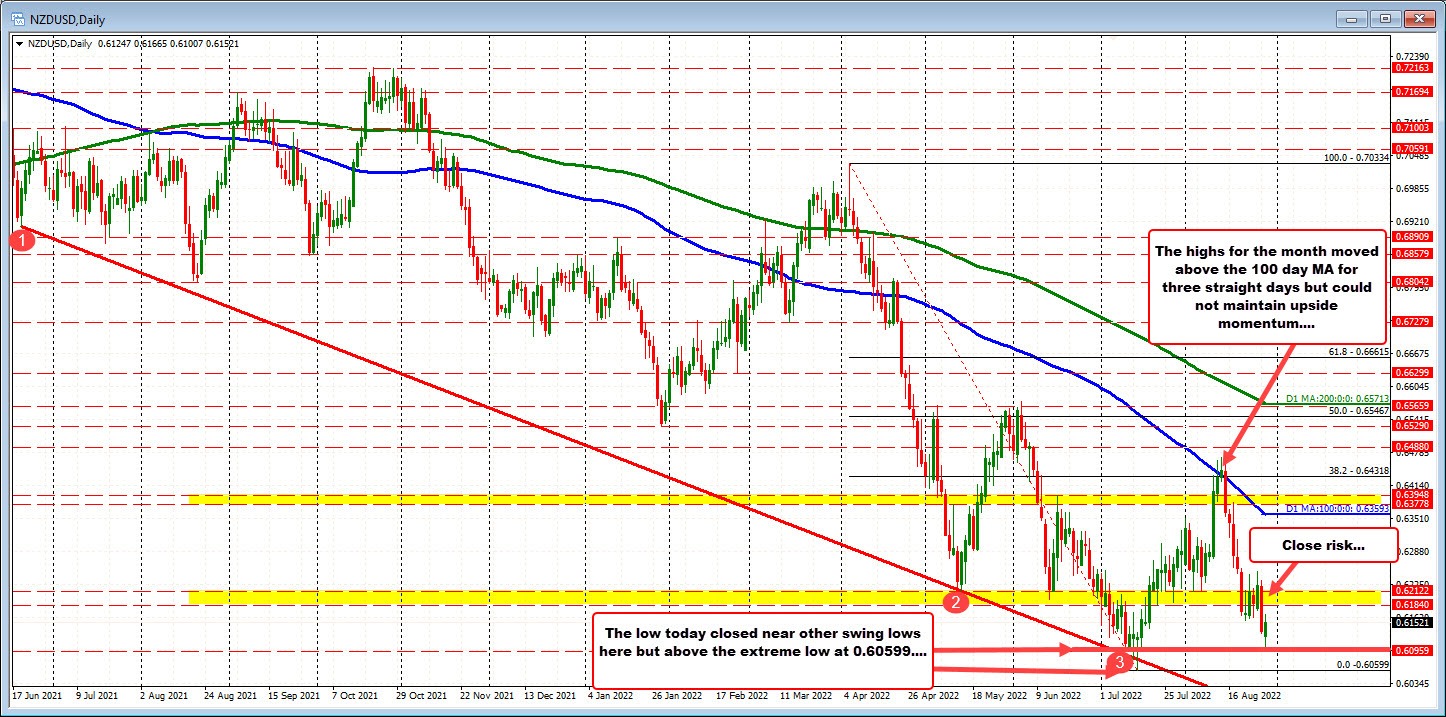Screen dimensions: 1446x717
Task: Click the 0.65290 red price label
Action: (x=1410, y=425)
